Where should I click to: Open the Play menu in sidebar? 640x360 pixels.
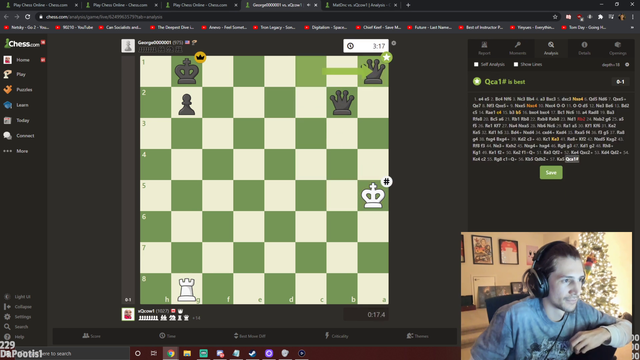pyautogui.click(x=21, y=74)
